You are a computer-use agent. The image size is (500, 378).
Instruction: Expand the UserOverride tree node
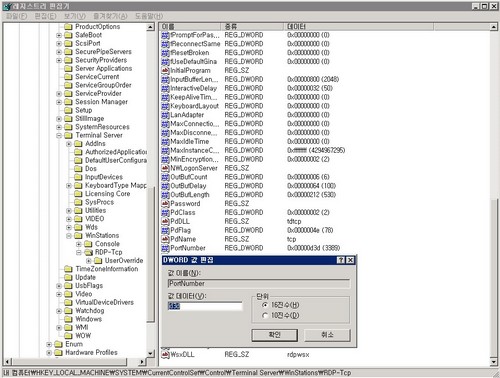(x=89, y=261)
